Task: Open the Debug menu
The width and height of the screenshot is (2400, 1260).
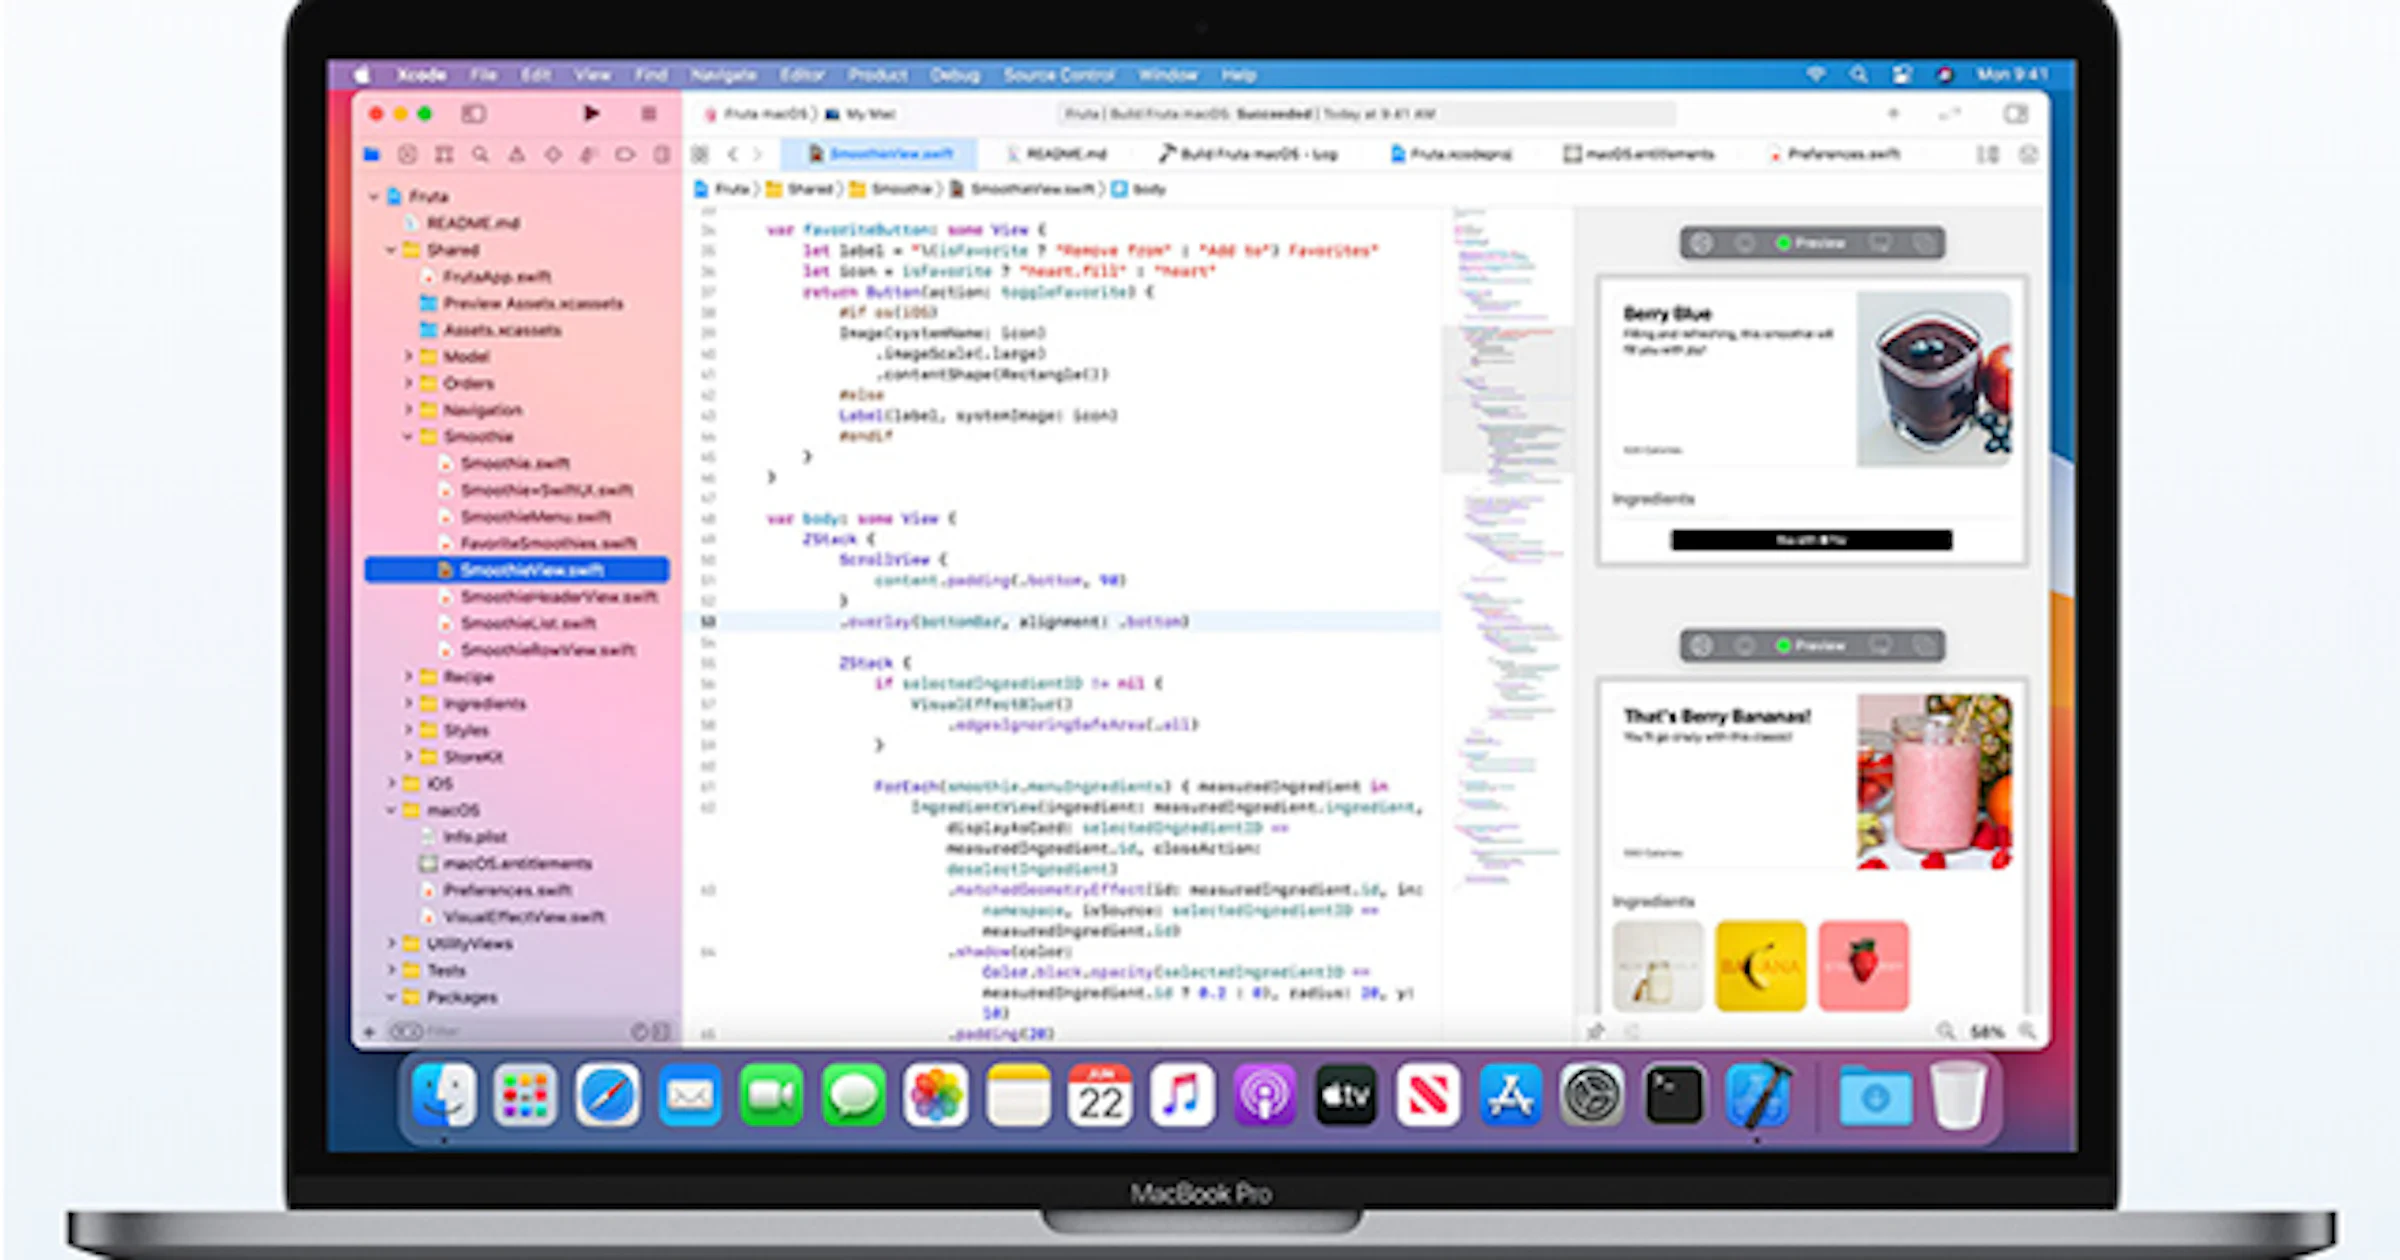Action: pyautogui.click(x=955, y=75)
